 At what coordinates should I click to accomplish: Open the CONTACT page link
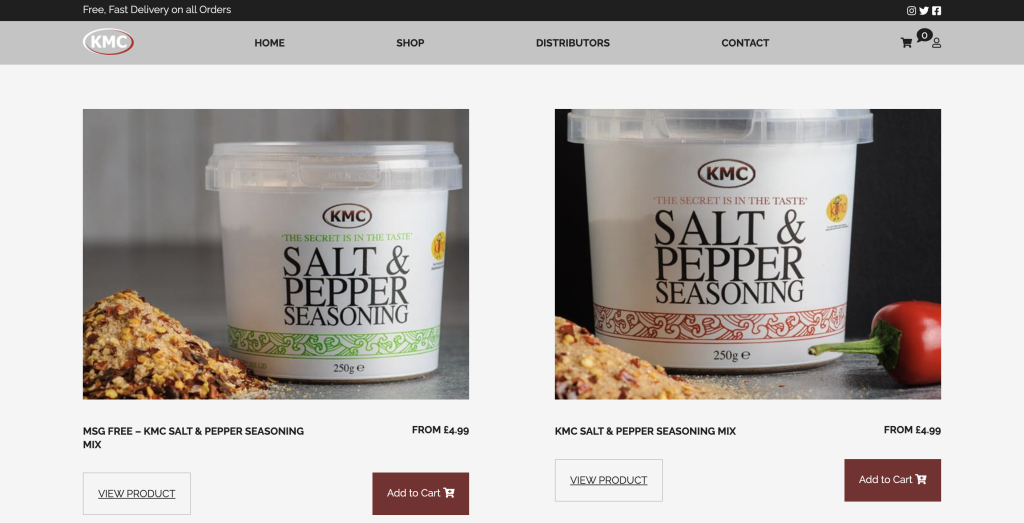click(x=745, y=43)
